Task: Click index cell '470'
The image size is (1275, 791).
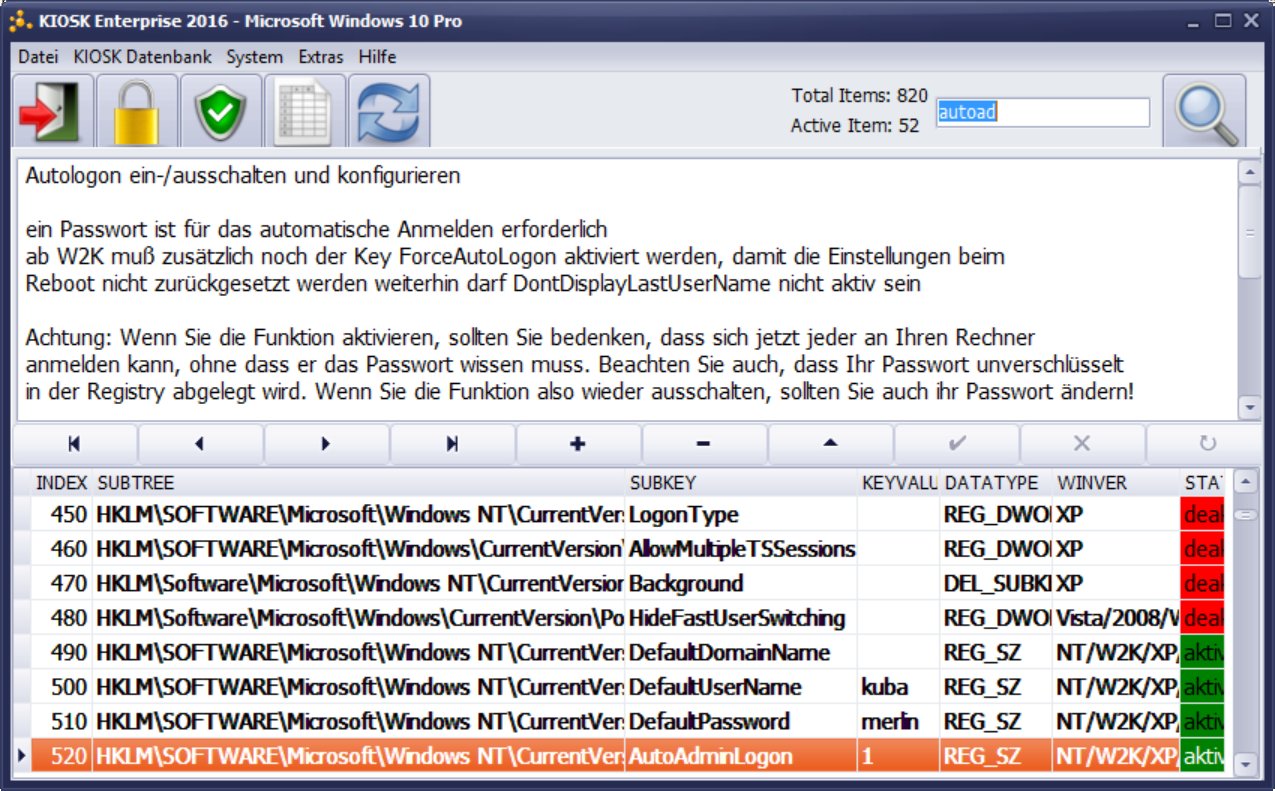Action: pos(61,584)
